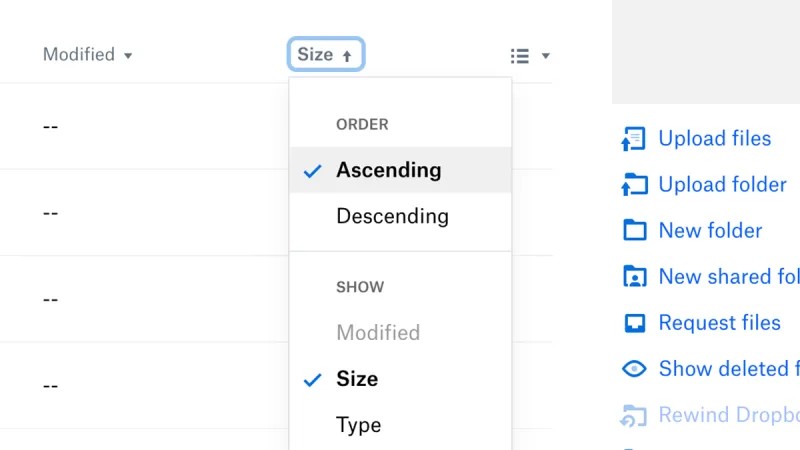Click the New folder icon
This screenshot has width=800, height=450.
pos(635,230)
